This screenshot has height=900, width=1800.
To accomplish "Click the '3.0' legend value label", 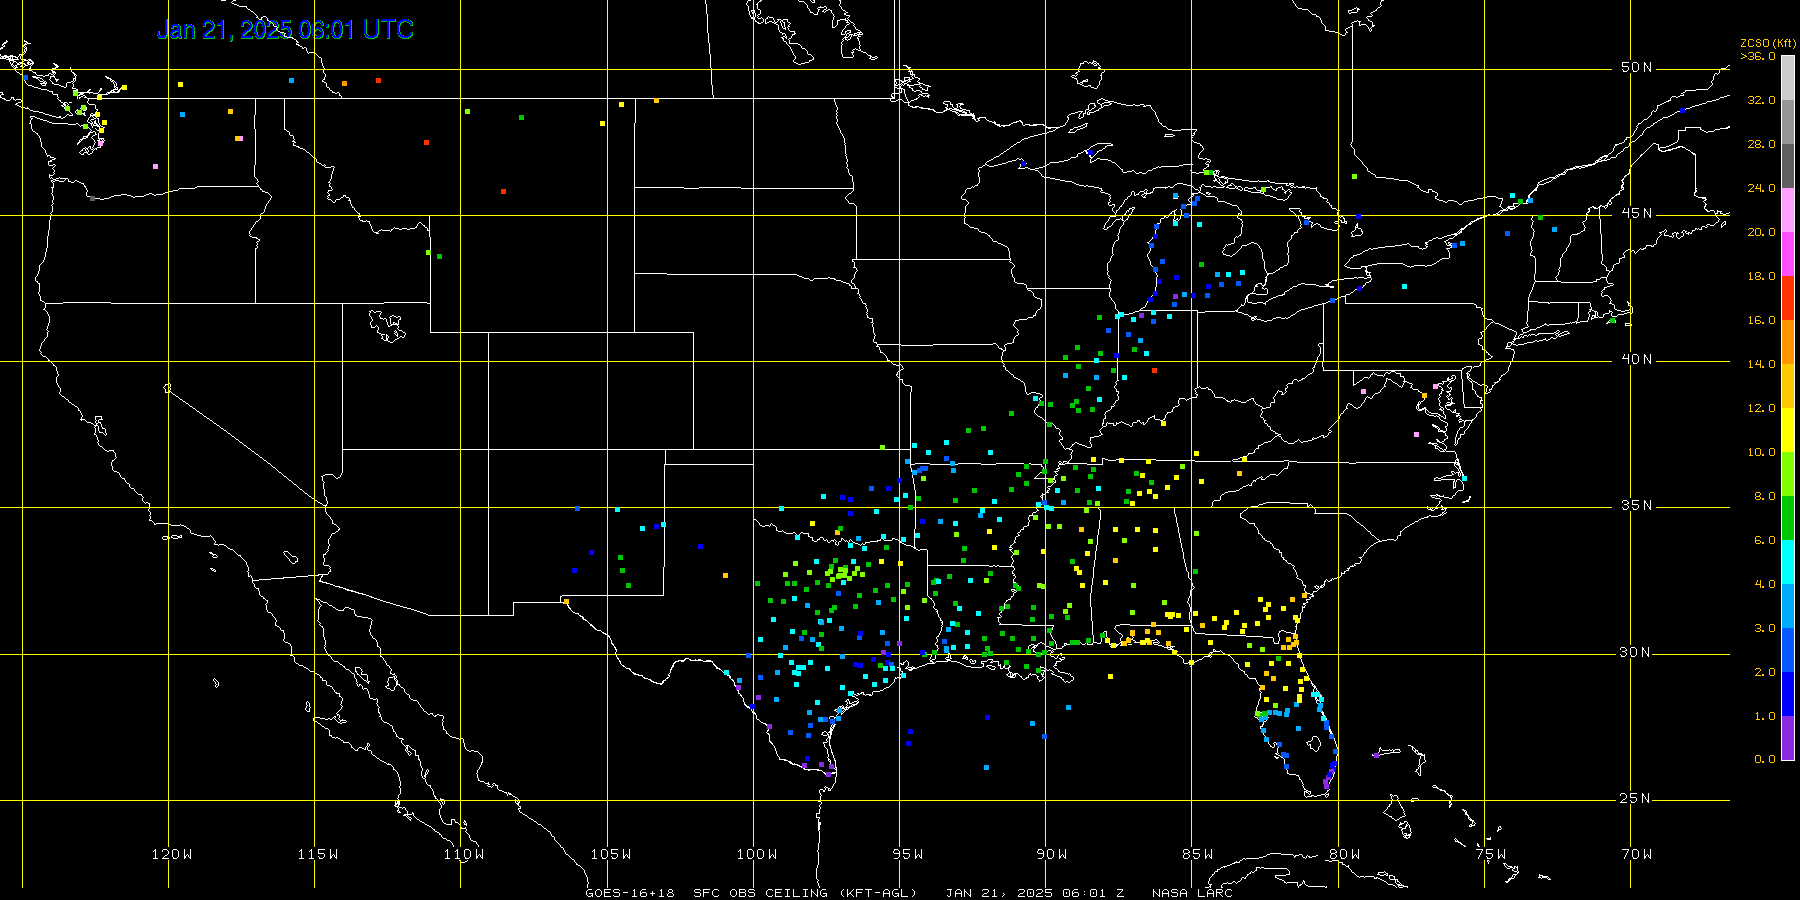I will pos(1765,628).
